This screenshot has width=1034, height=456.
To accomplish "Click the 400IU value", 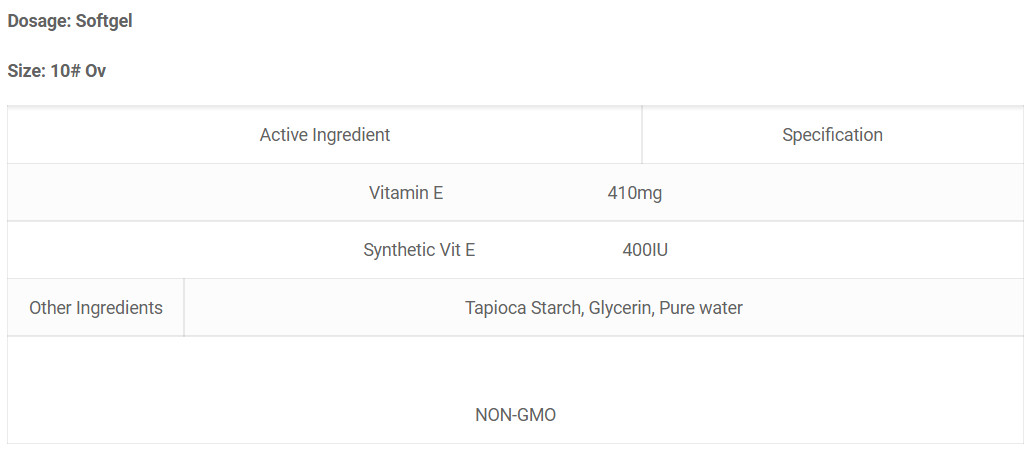I will [x=644, y=251].
